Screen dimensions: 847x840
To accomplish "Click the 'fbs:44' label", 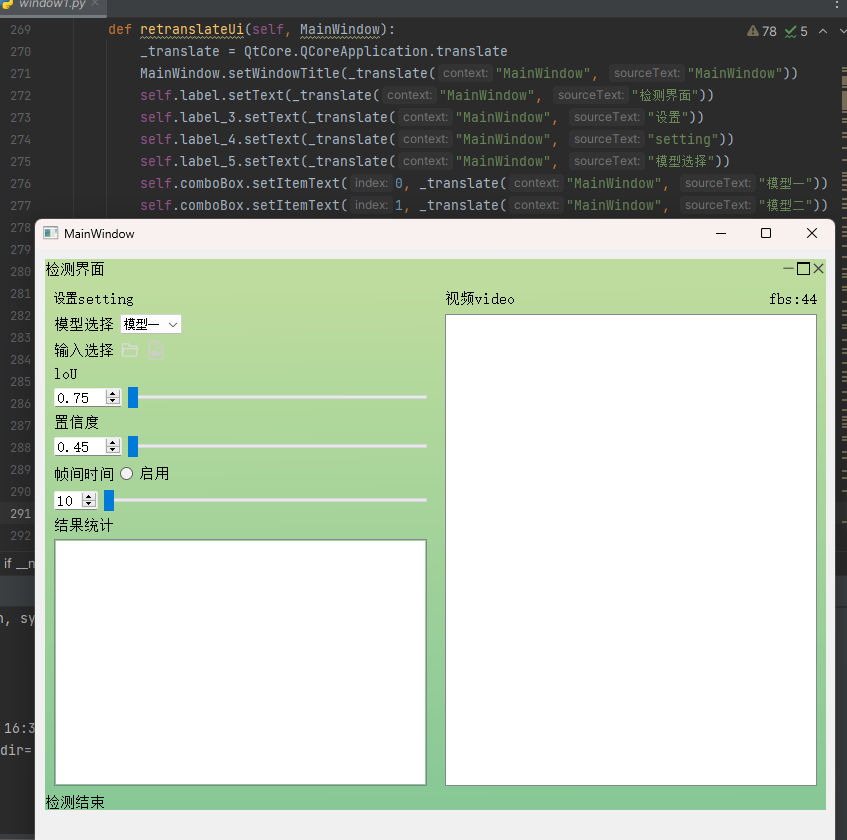I will click(793, 299).
